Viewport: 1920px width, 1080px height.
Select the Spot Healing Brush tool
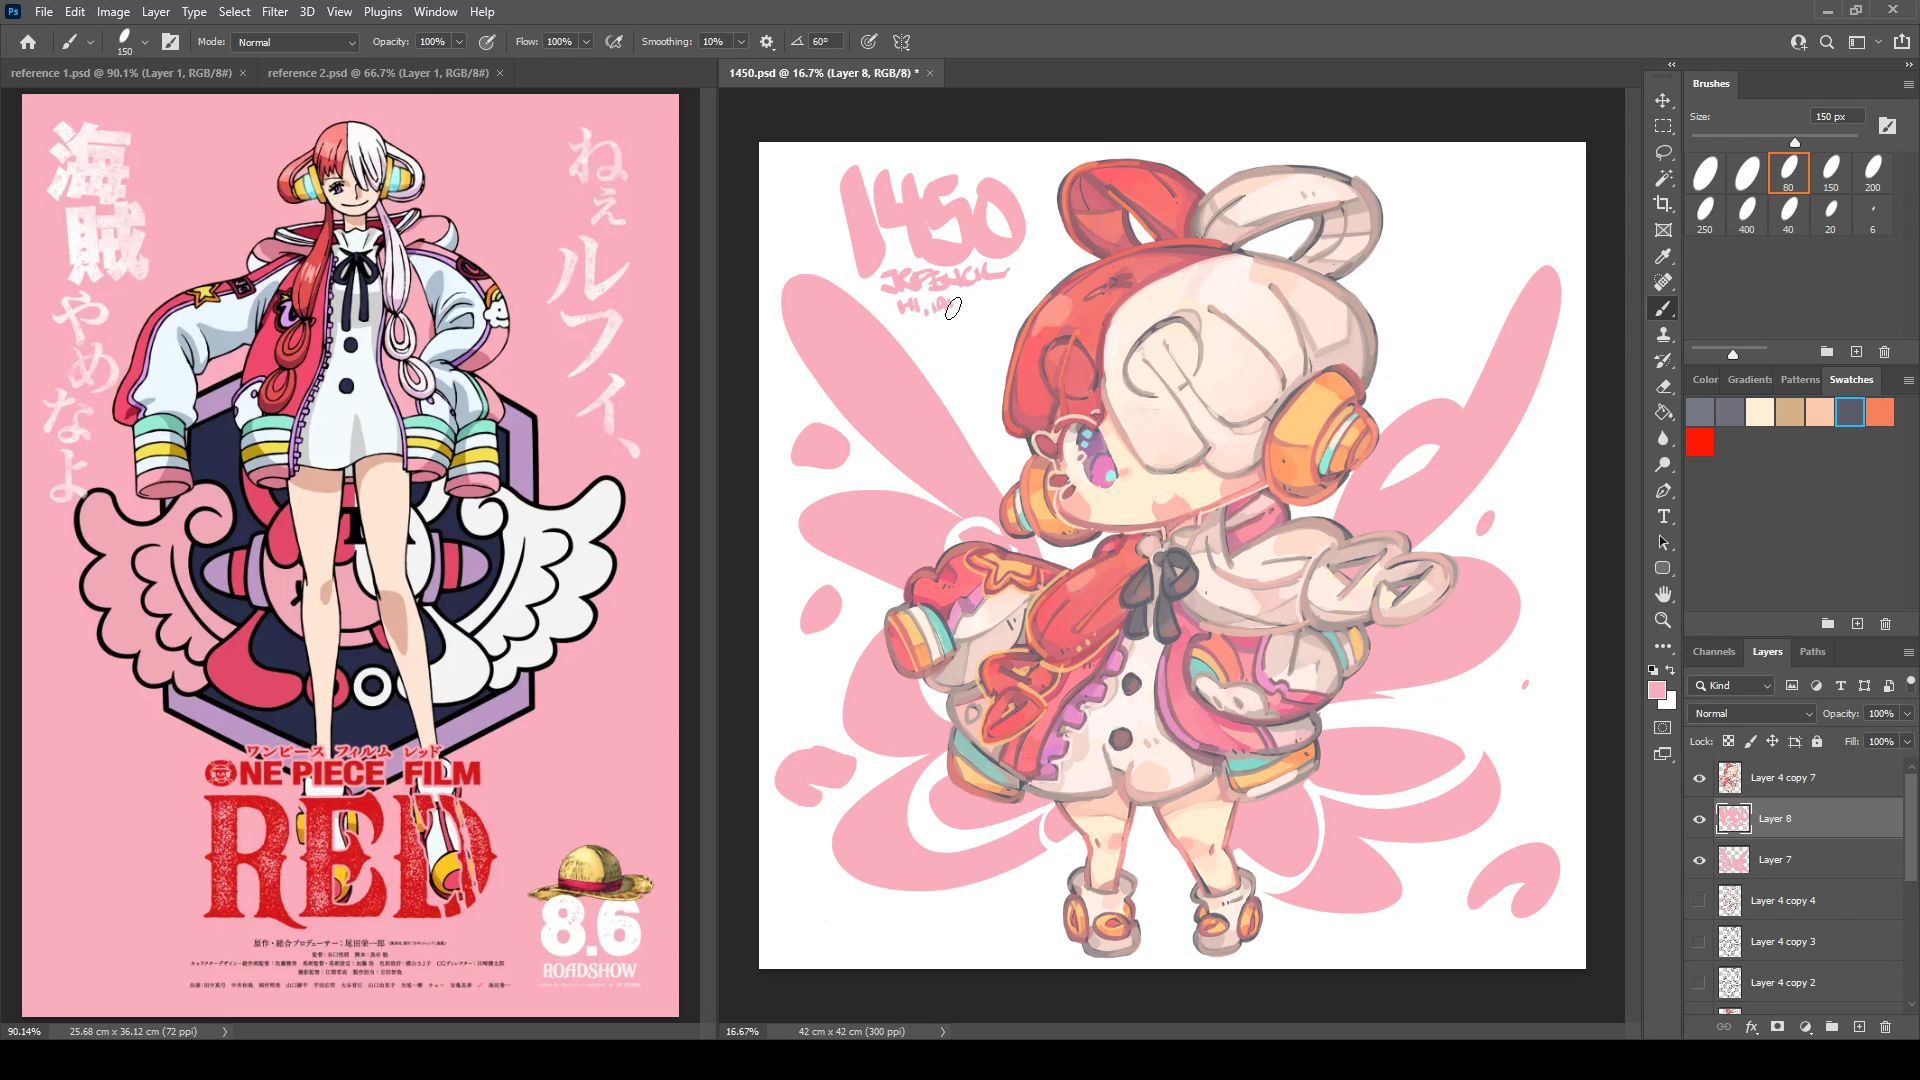[x=1663, y=283]
